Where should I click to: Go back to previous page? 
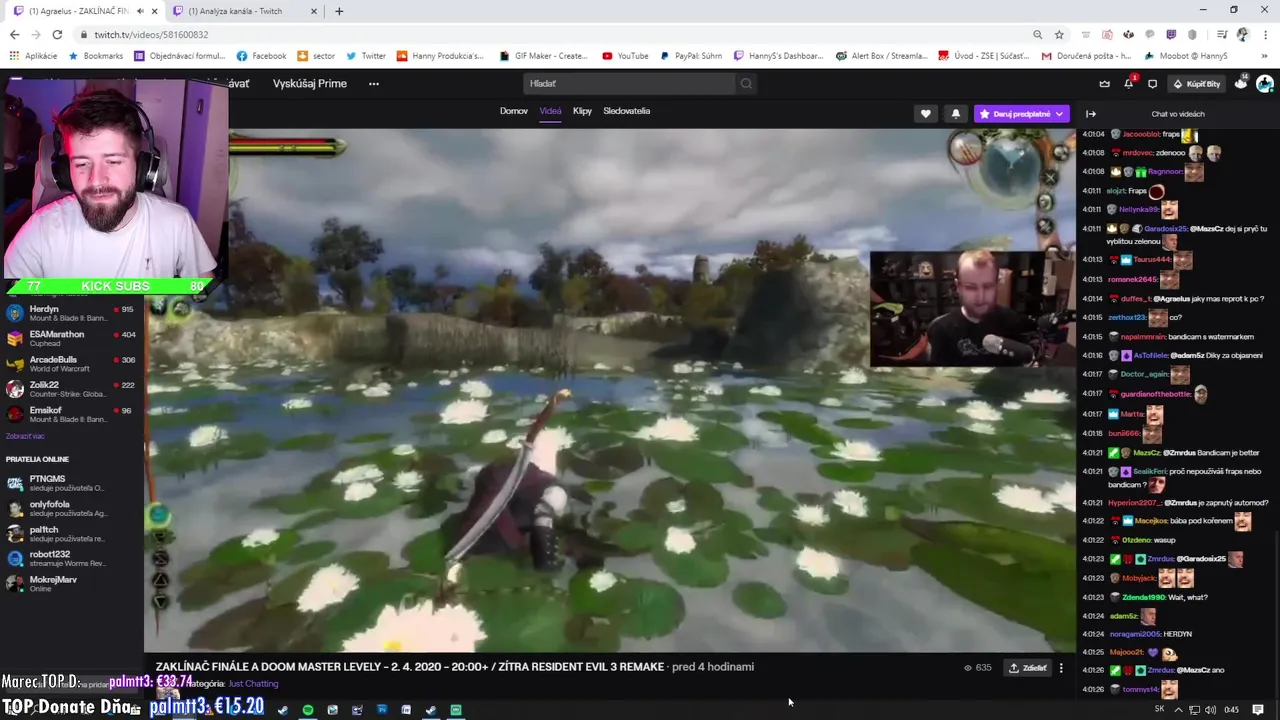(14, 34)
